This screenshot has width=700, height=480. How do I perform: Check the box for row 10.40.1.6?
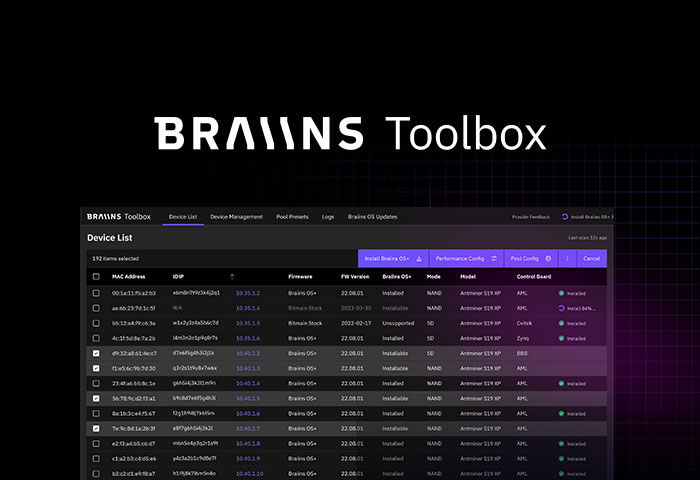coord(96,413)
